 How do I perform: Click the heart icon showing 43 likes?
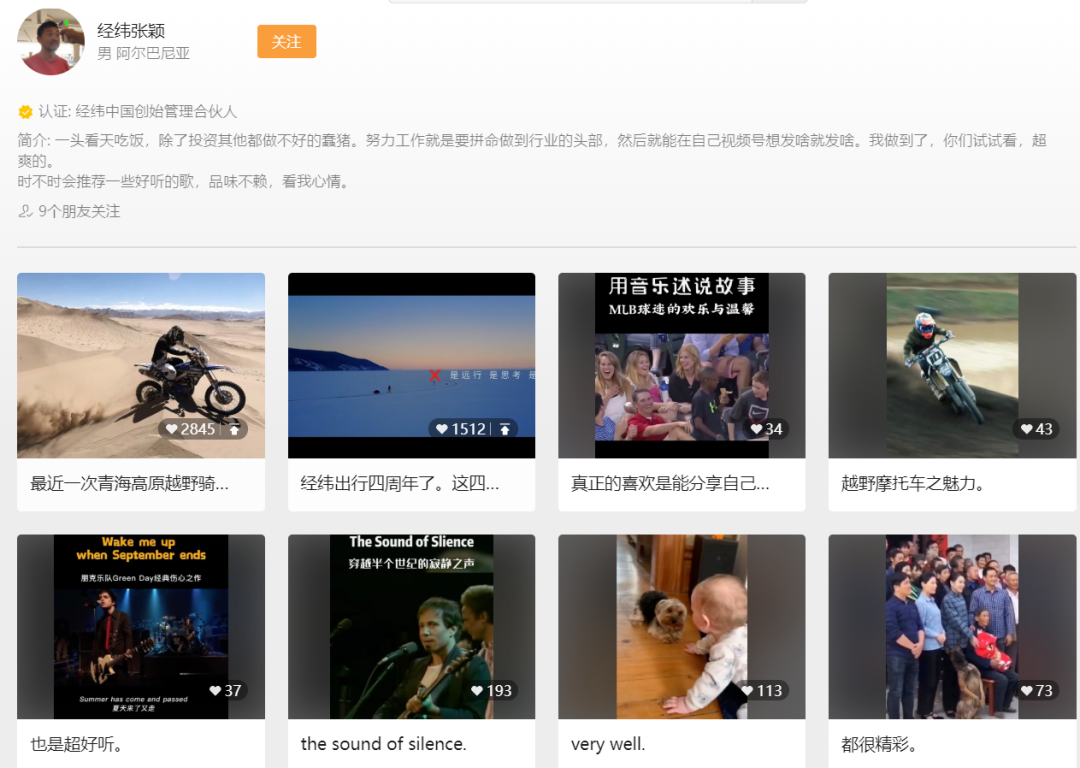click(1026, 429)
